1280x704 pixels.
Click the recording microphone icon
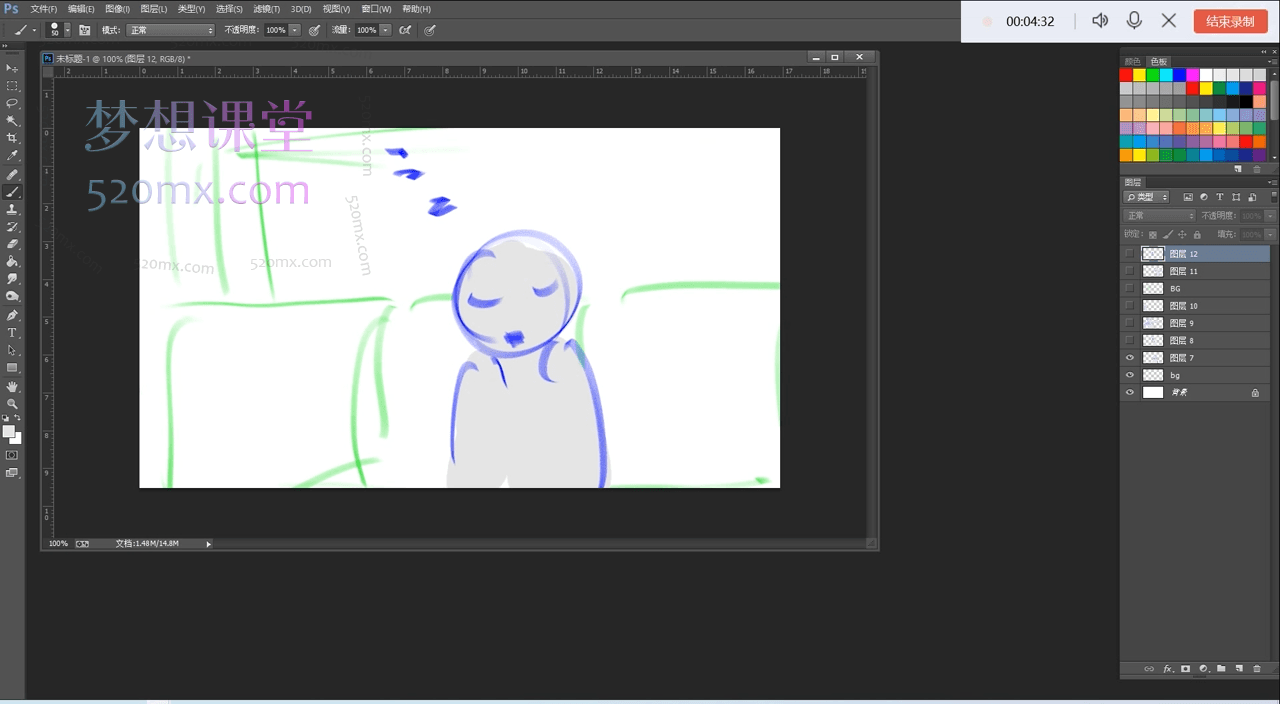pos(1134,21)
